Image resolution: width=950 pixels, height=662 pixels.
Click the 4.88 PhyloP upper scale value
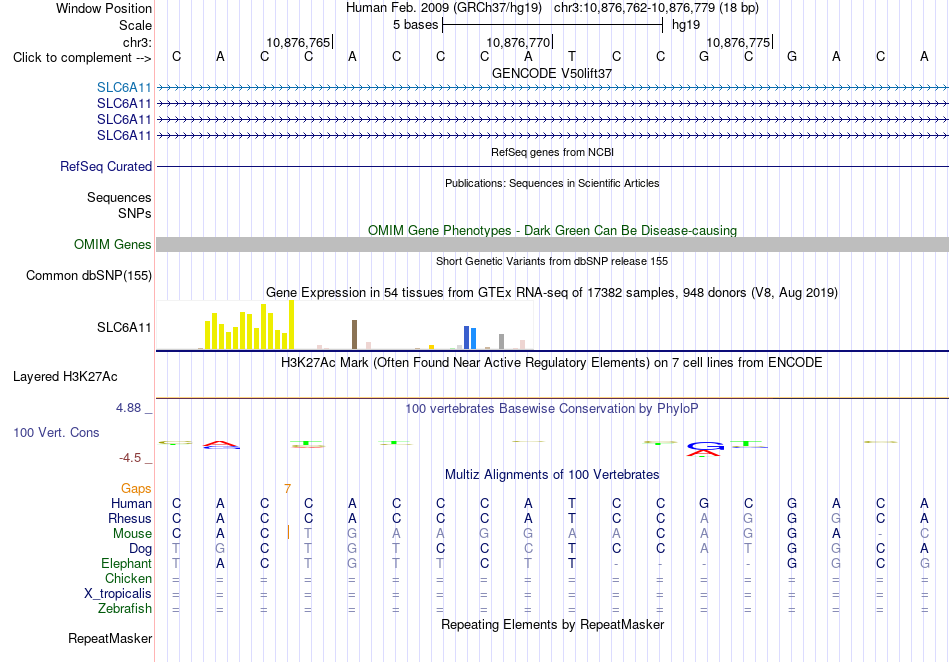[128, 408]
